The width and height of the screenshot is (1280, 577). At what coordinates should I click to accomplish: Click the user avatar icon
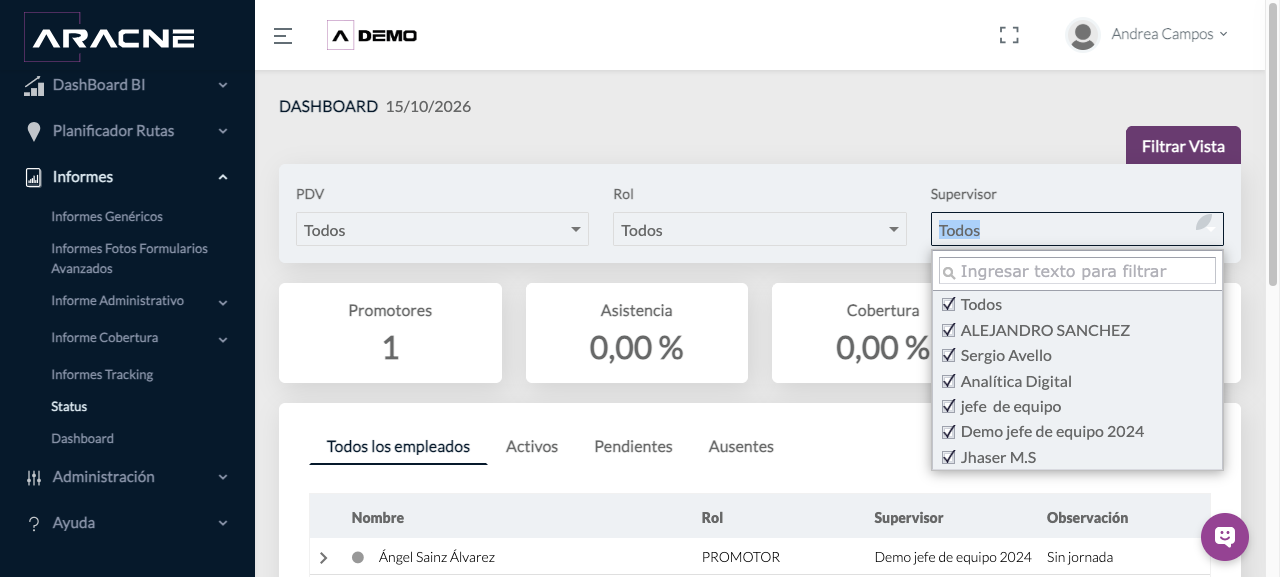pyautogui.click(x=1082, y=35)
